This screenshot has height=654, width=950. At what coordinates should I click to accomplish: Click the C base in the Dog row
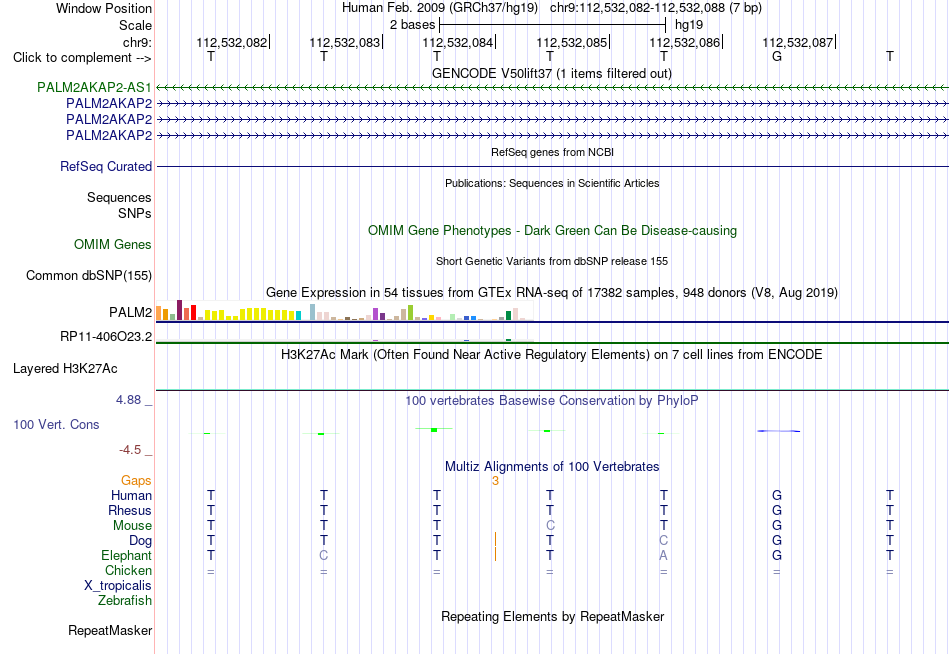(663, 541)
